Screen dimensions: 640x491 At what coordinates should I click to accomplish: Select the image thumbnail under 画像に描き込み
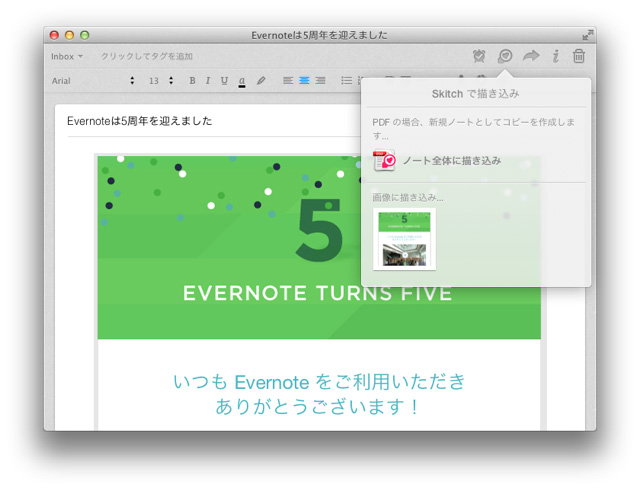click(404, 239)
